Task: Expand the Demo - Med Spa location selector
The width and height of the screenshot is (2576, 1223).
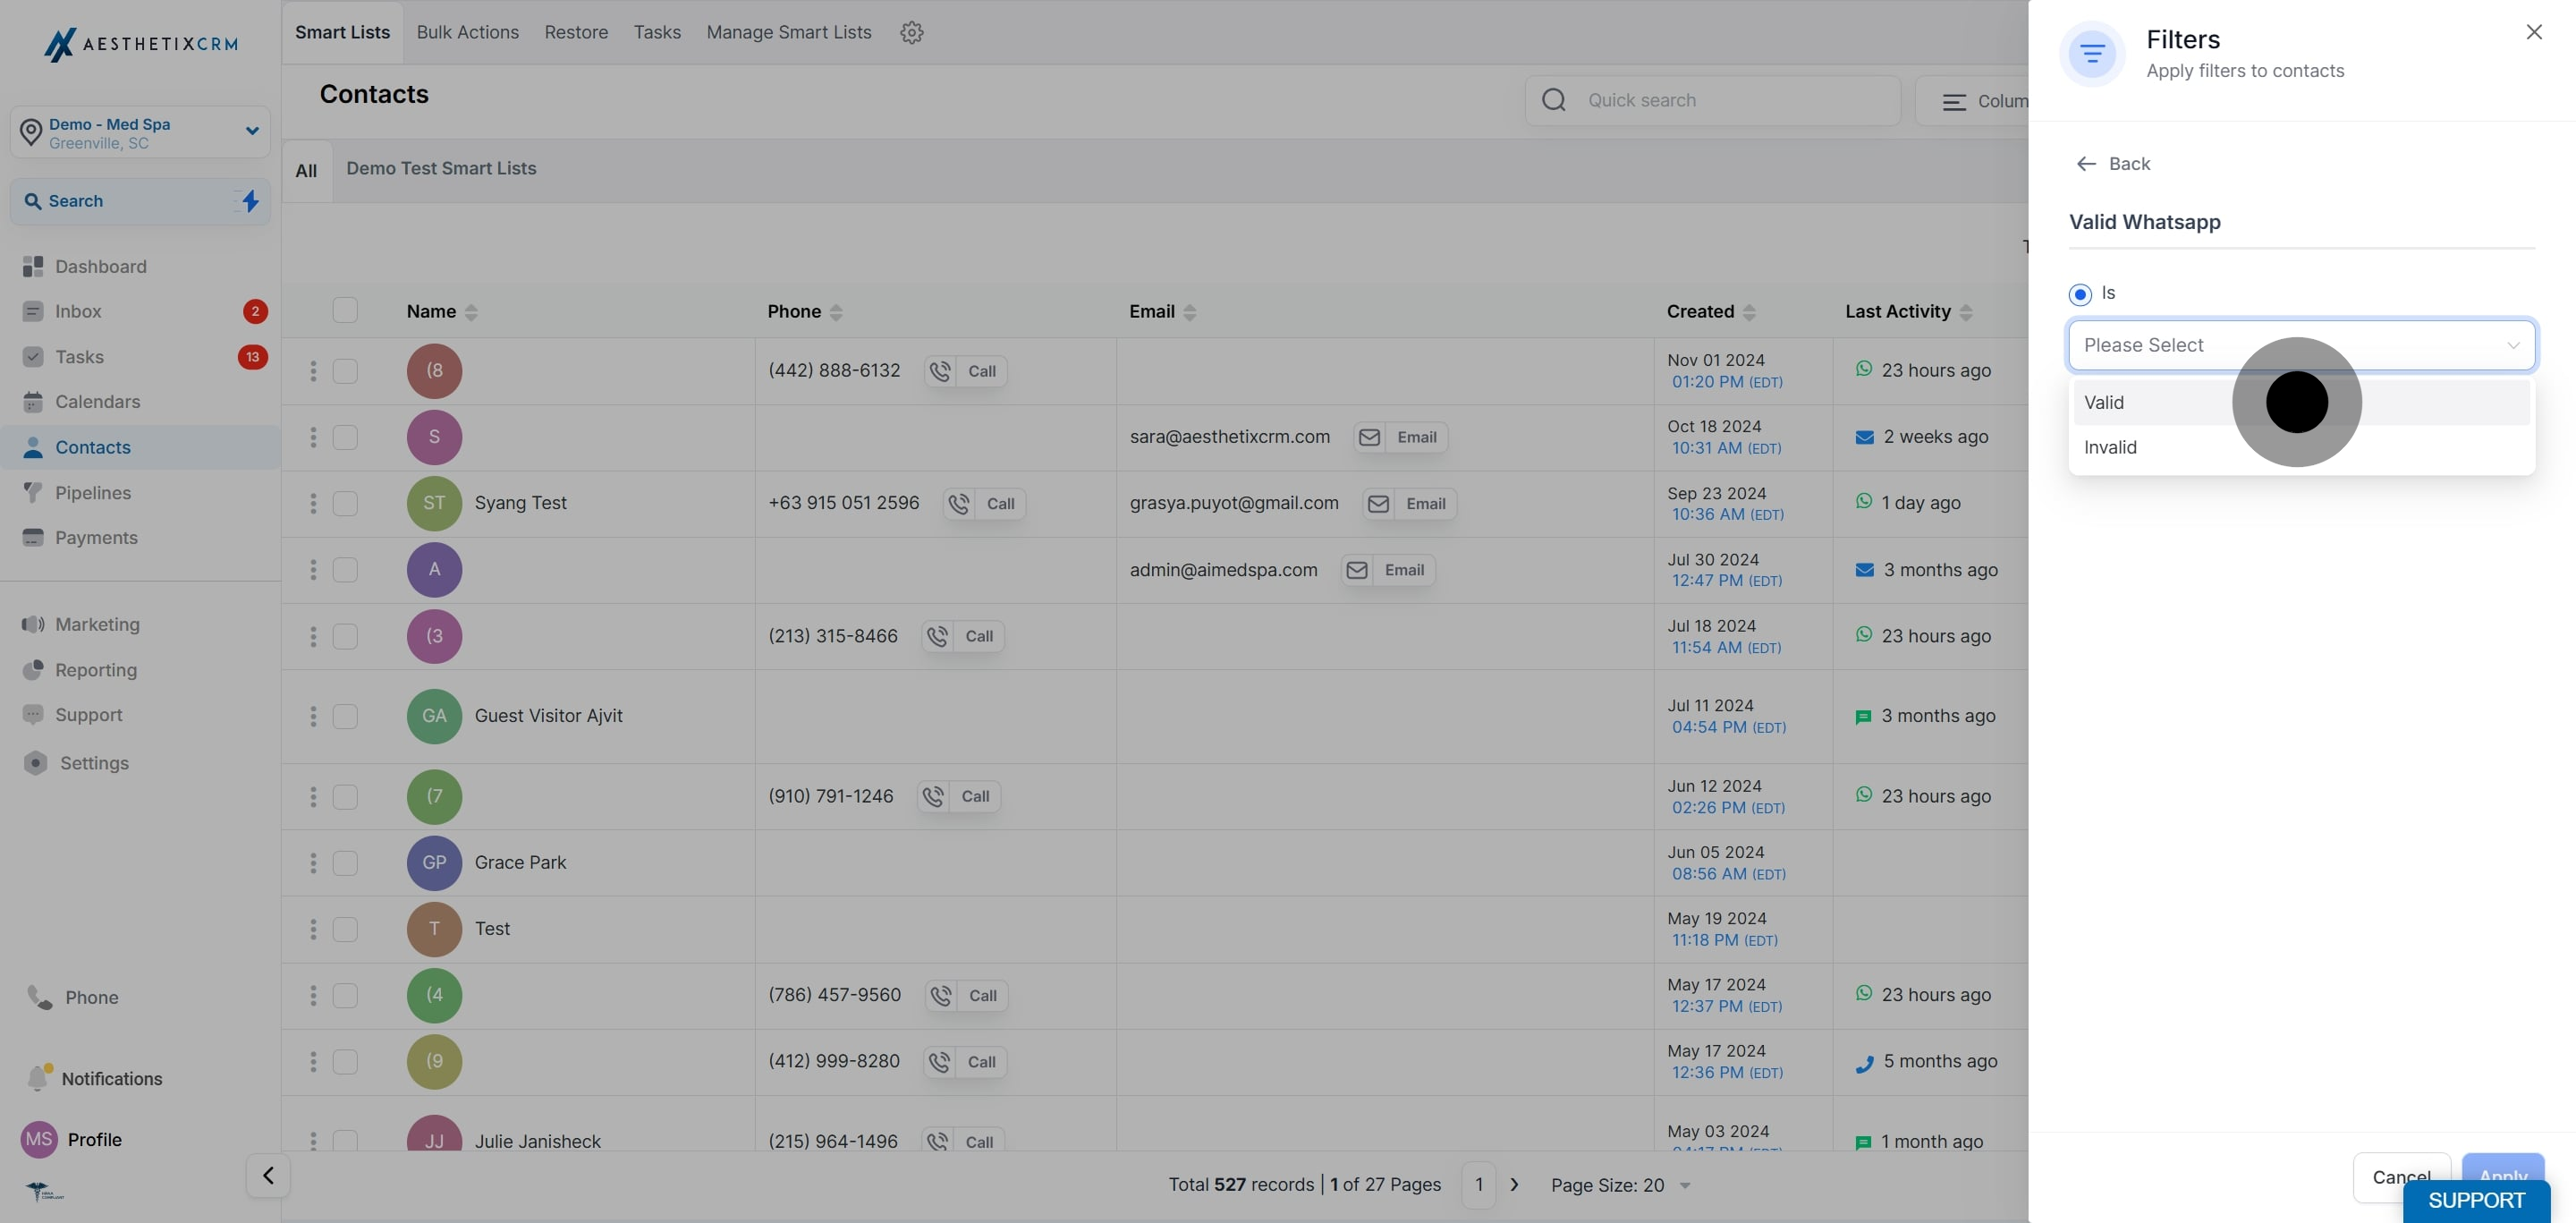Action: click(251, 131)
